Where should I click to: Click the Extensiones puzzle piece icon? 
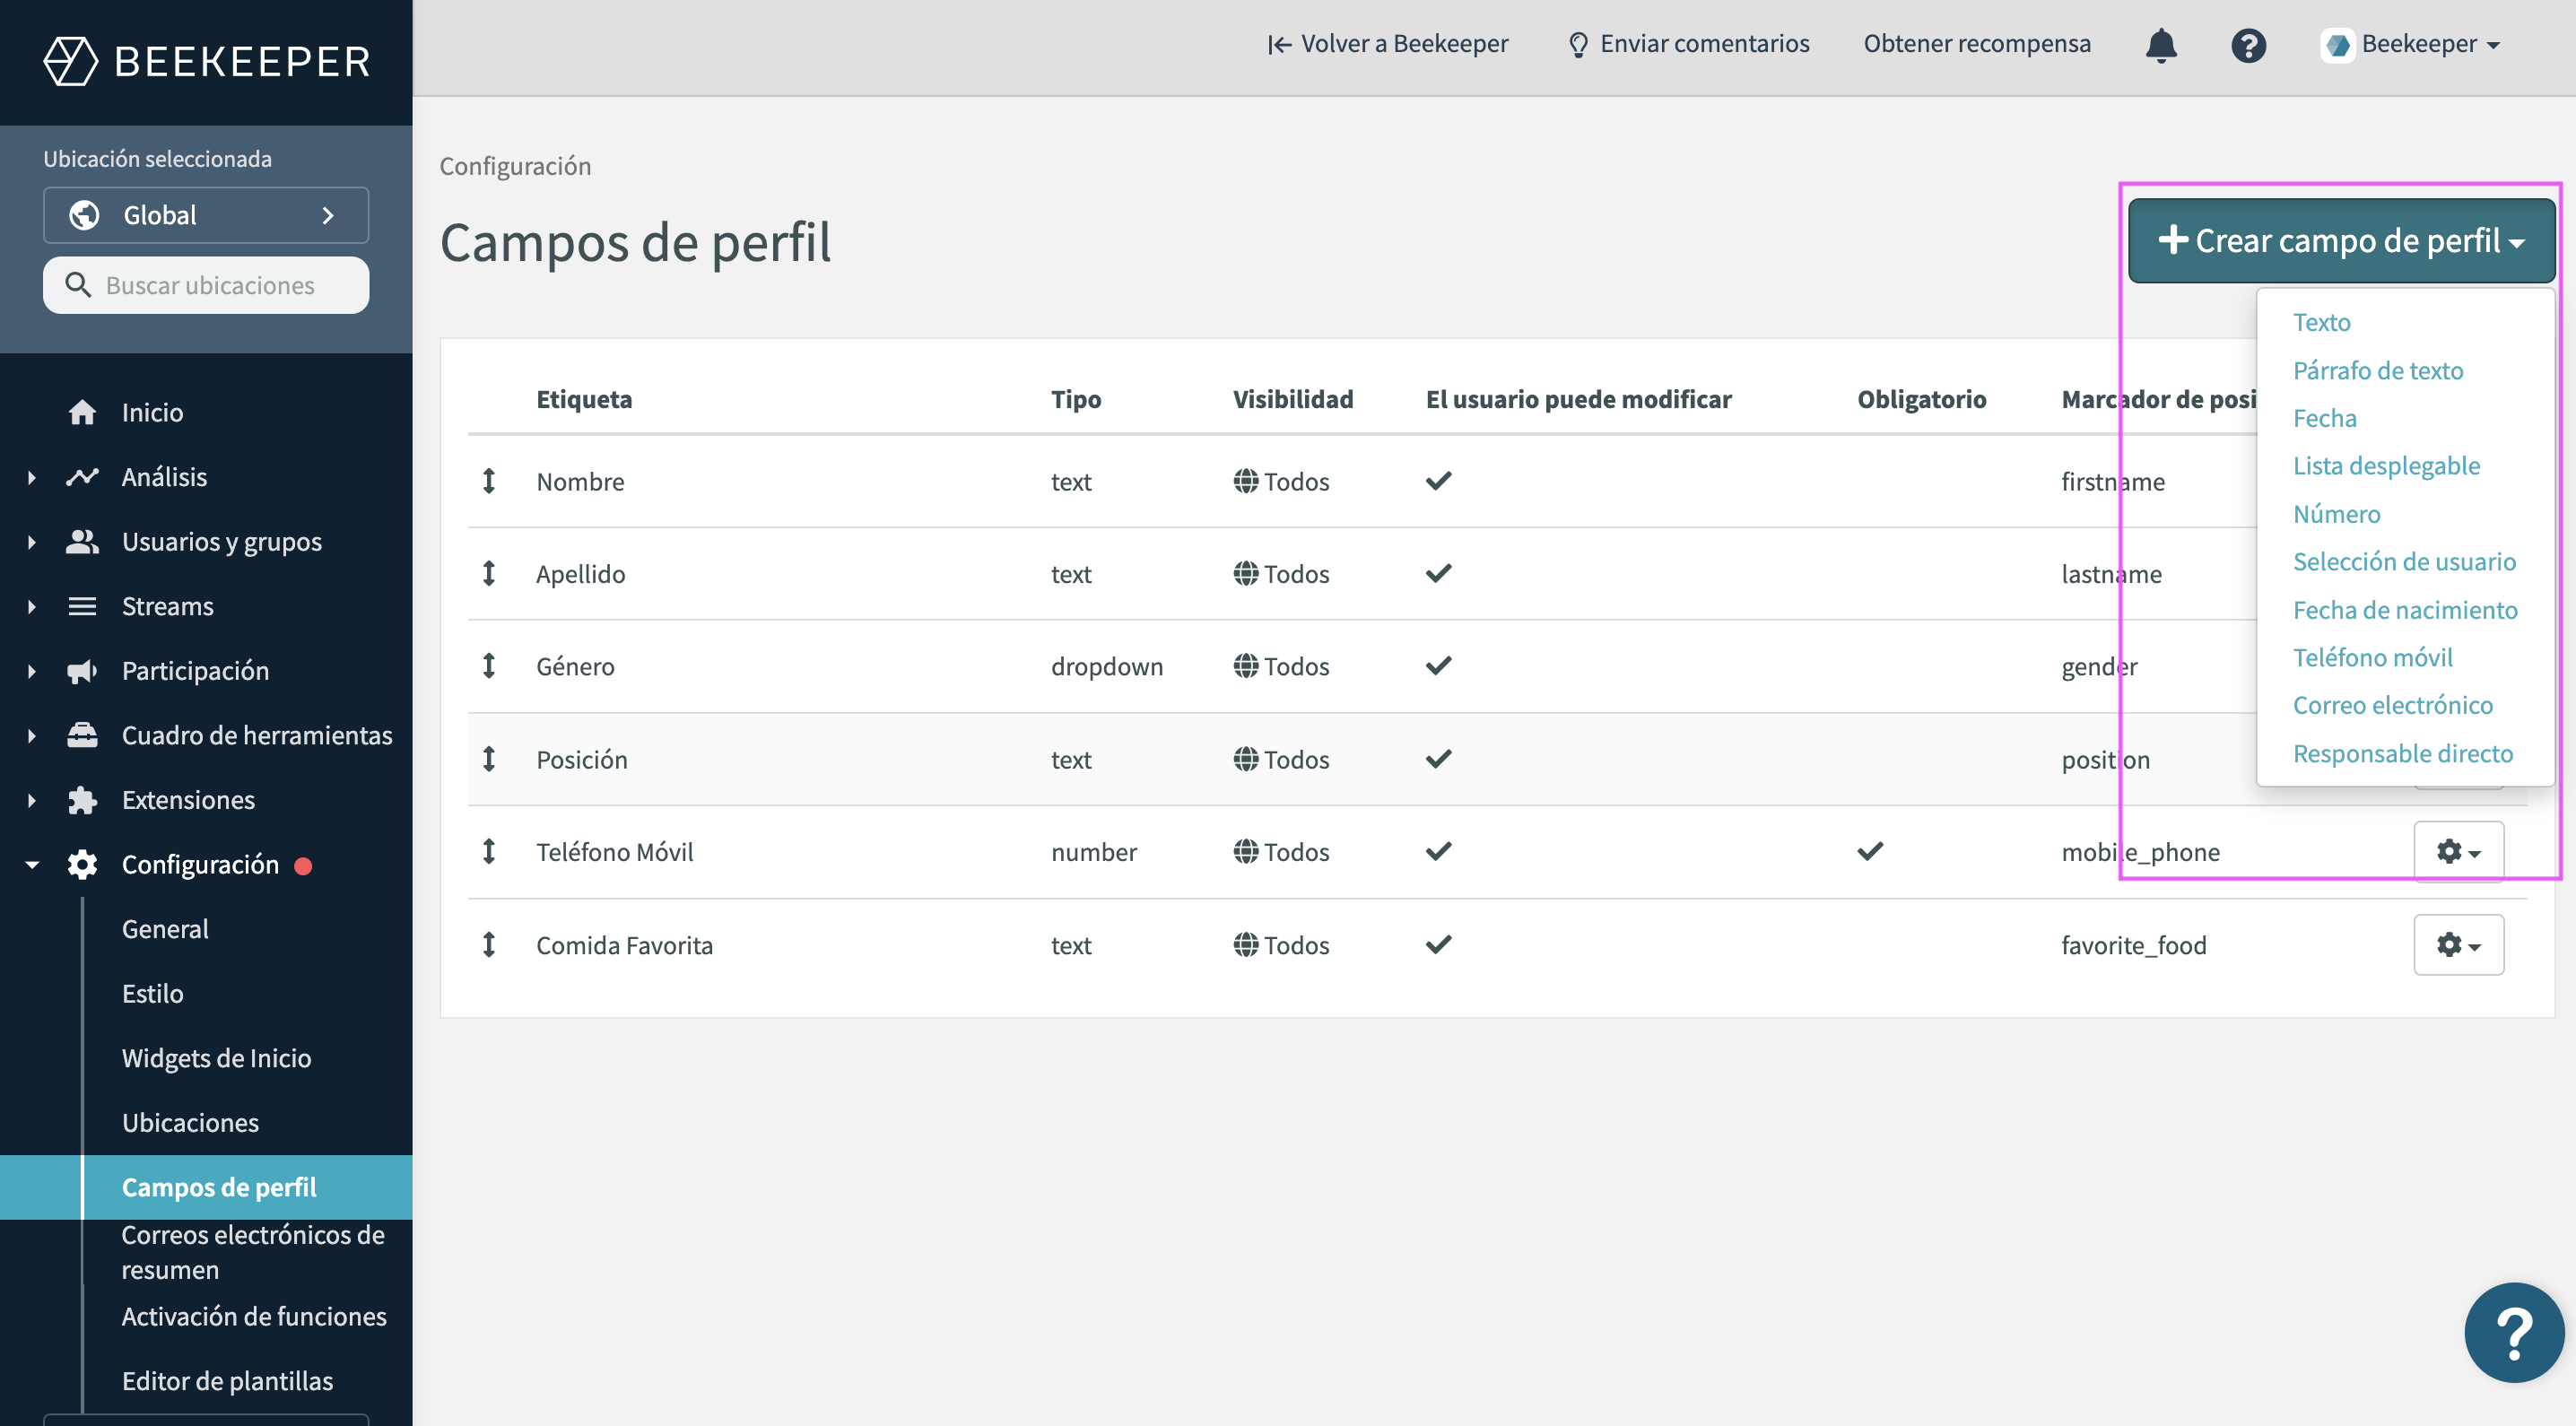(82, 800)
